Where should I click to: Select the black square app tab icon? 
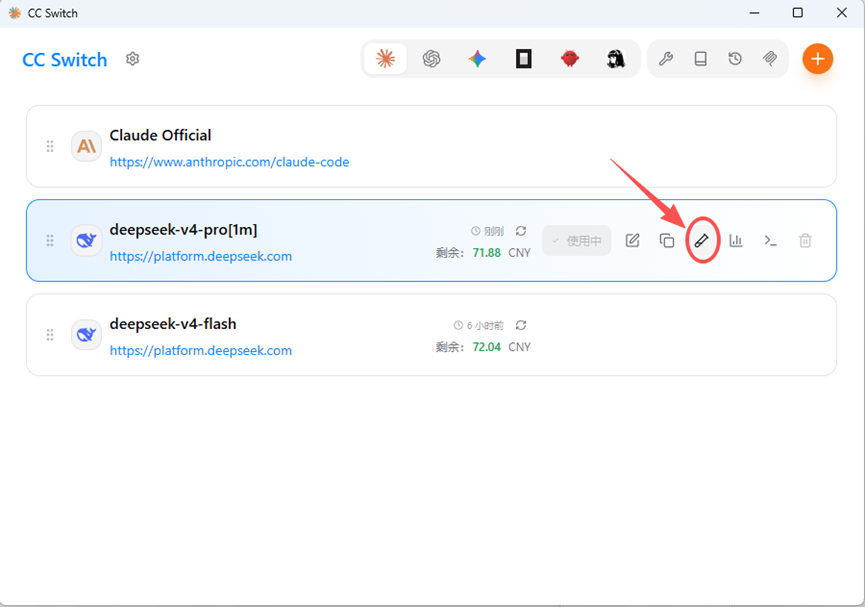click(x=524, y=58)
